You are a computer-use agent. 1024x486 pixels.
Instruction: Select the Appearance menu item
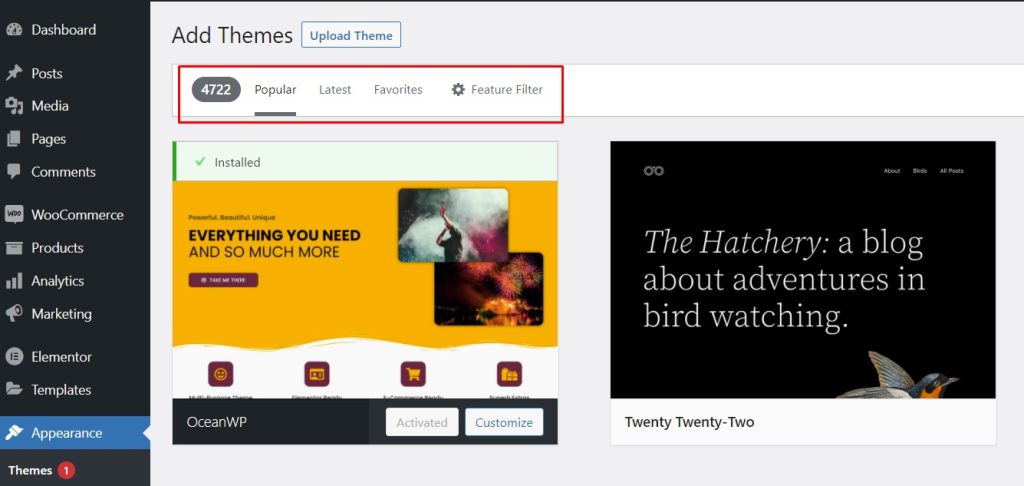tap(75, 432)
